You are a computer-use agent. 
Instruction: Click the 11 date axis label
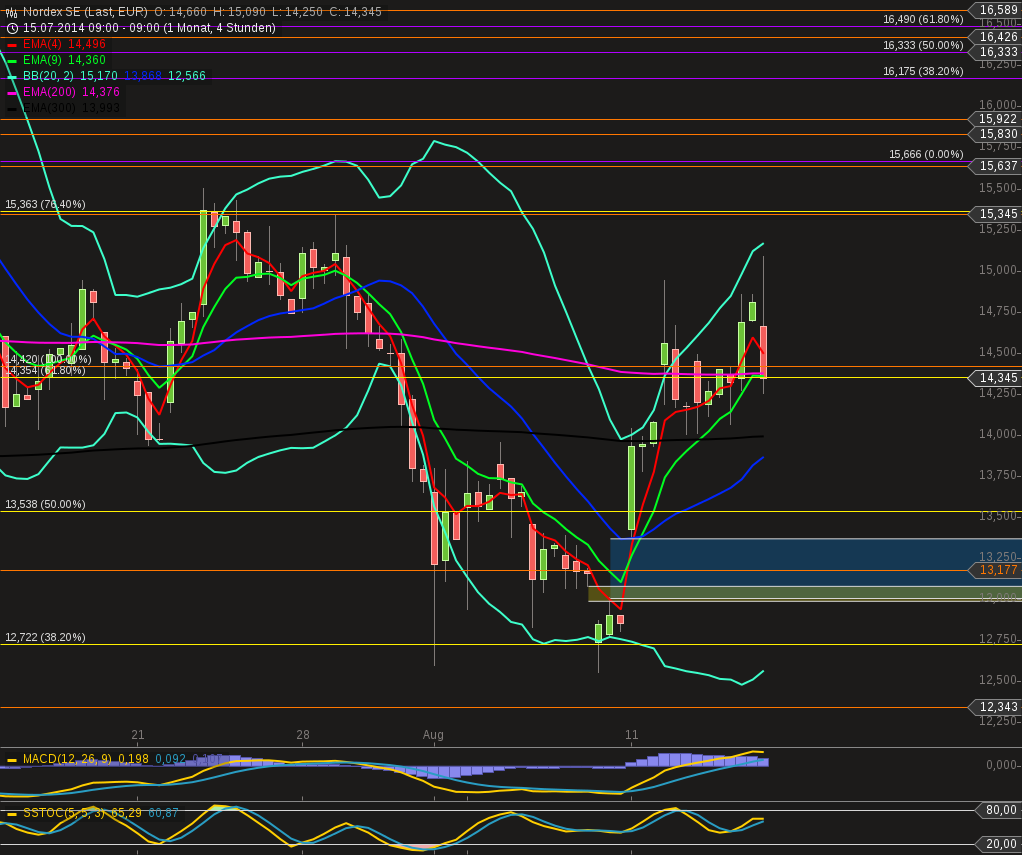click(632, 735)
